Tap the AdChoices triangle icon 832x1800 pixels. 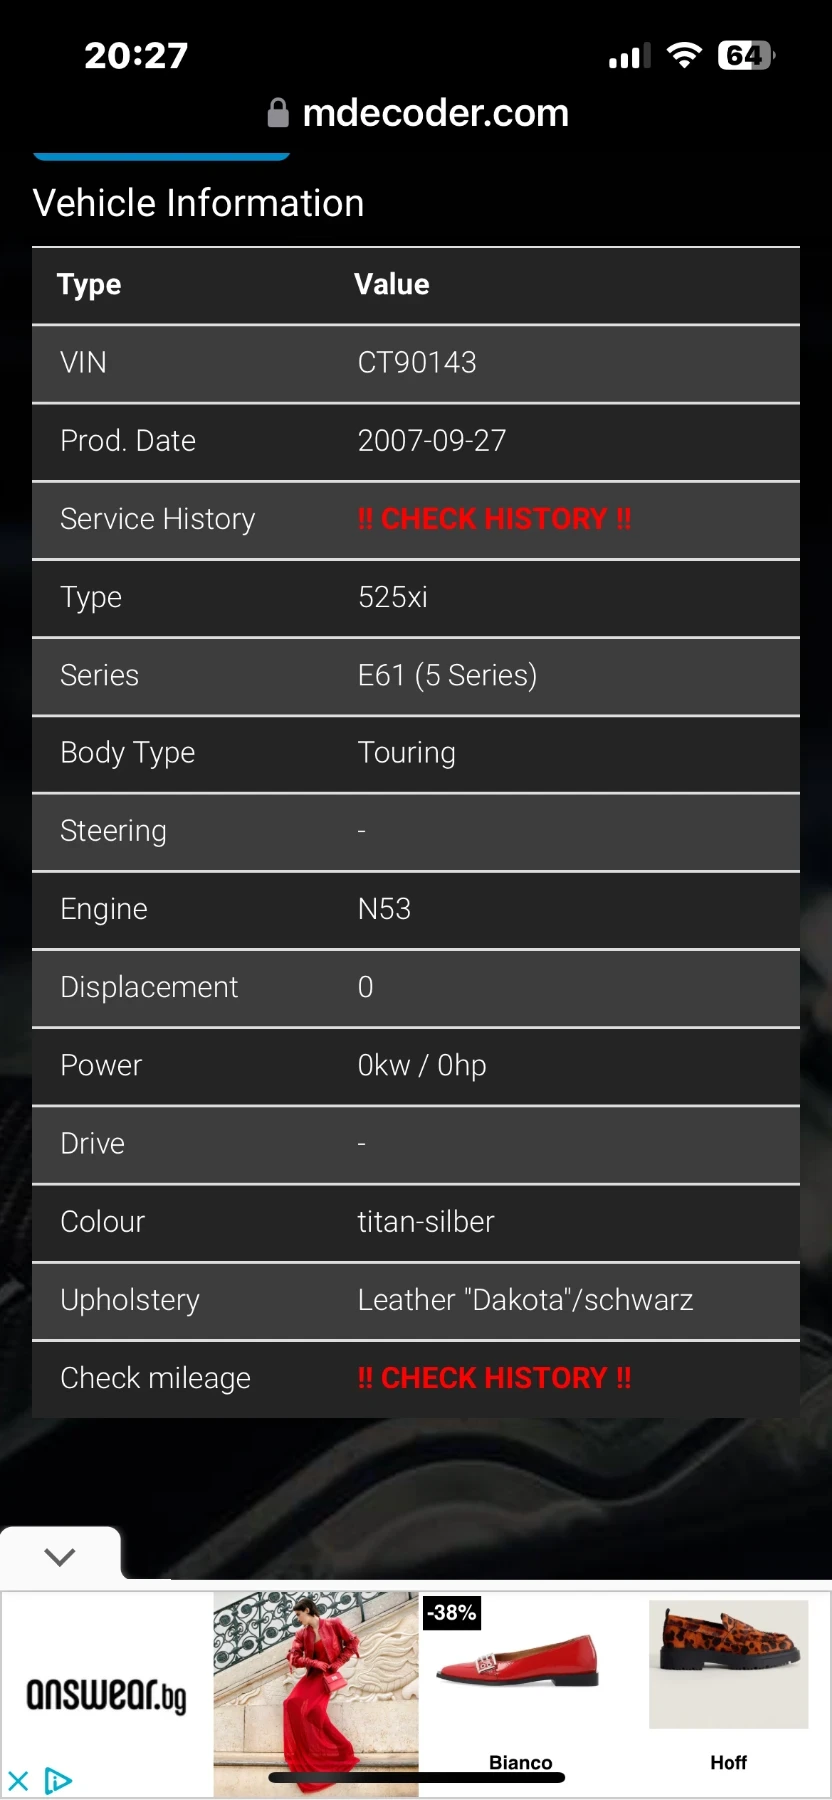(x=58, y=1780)
